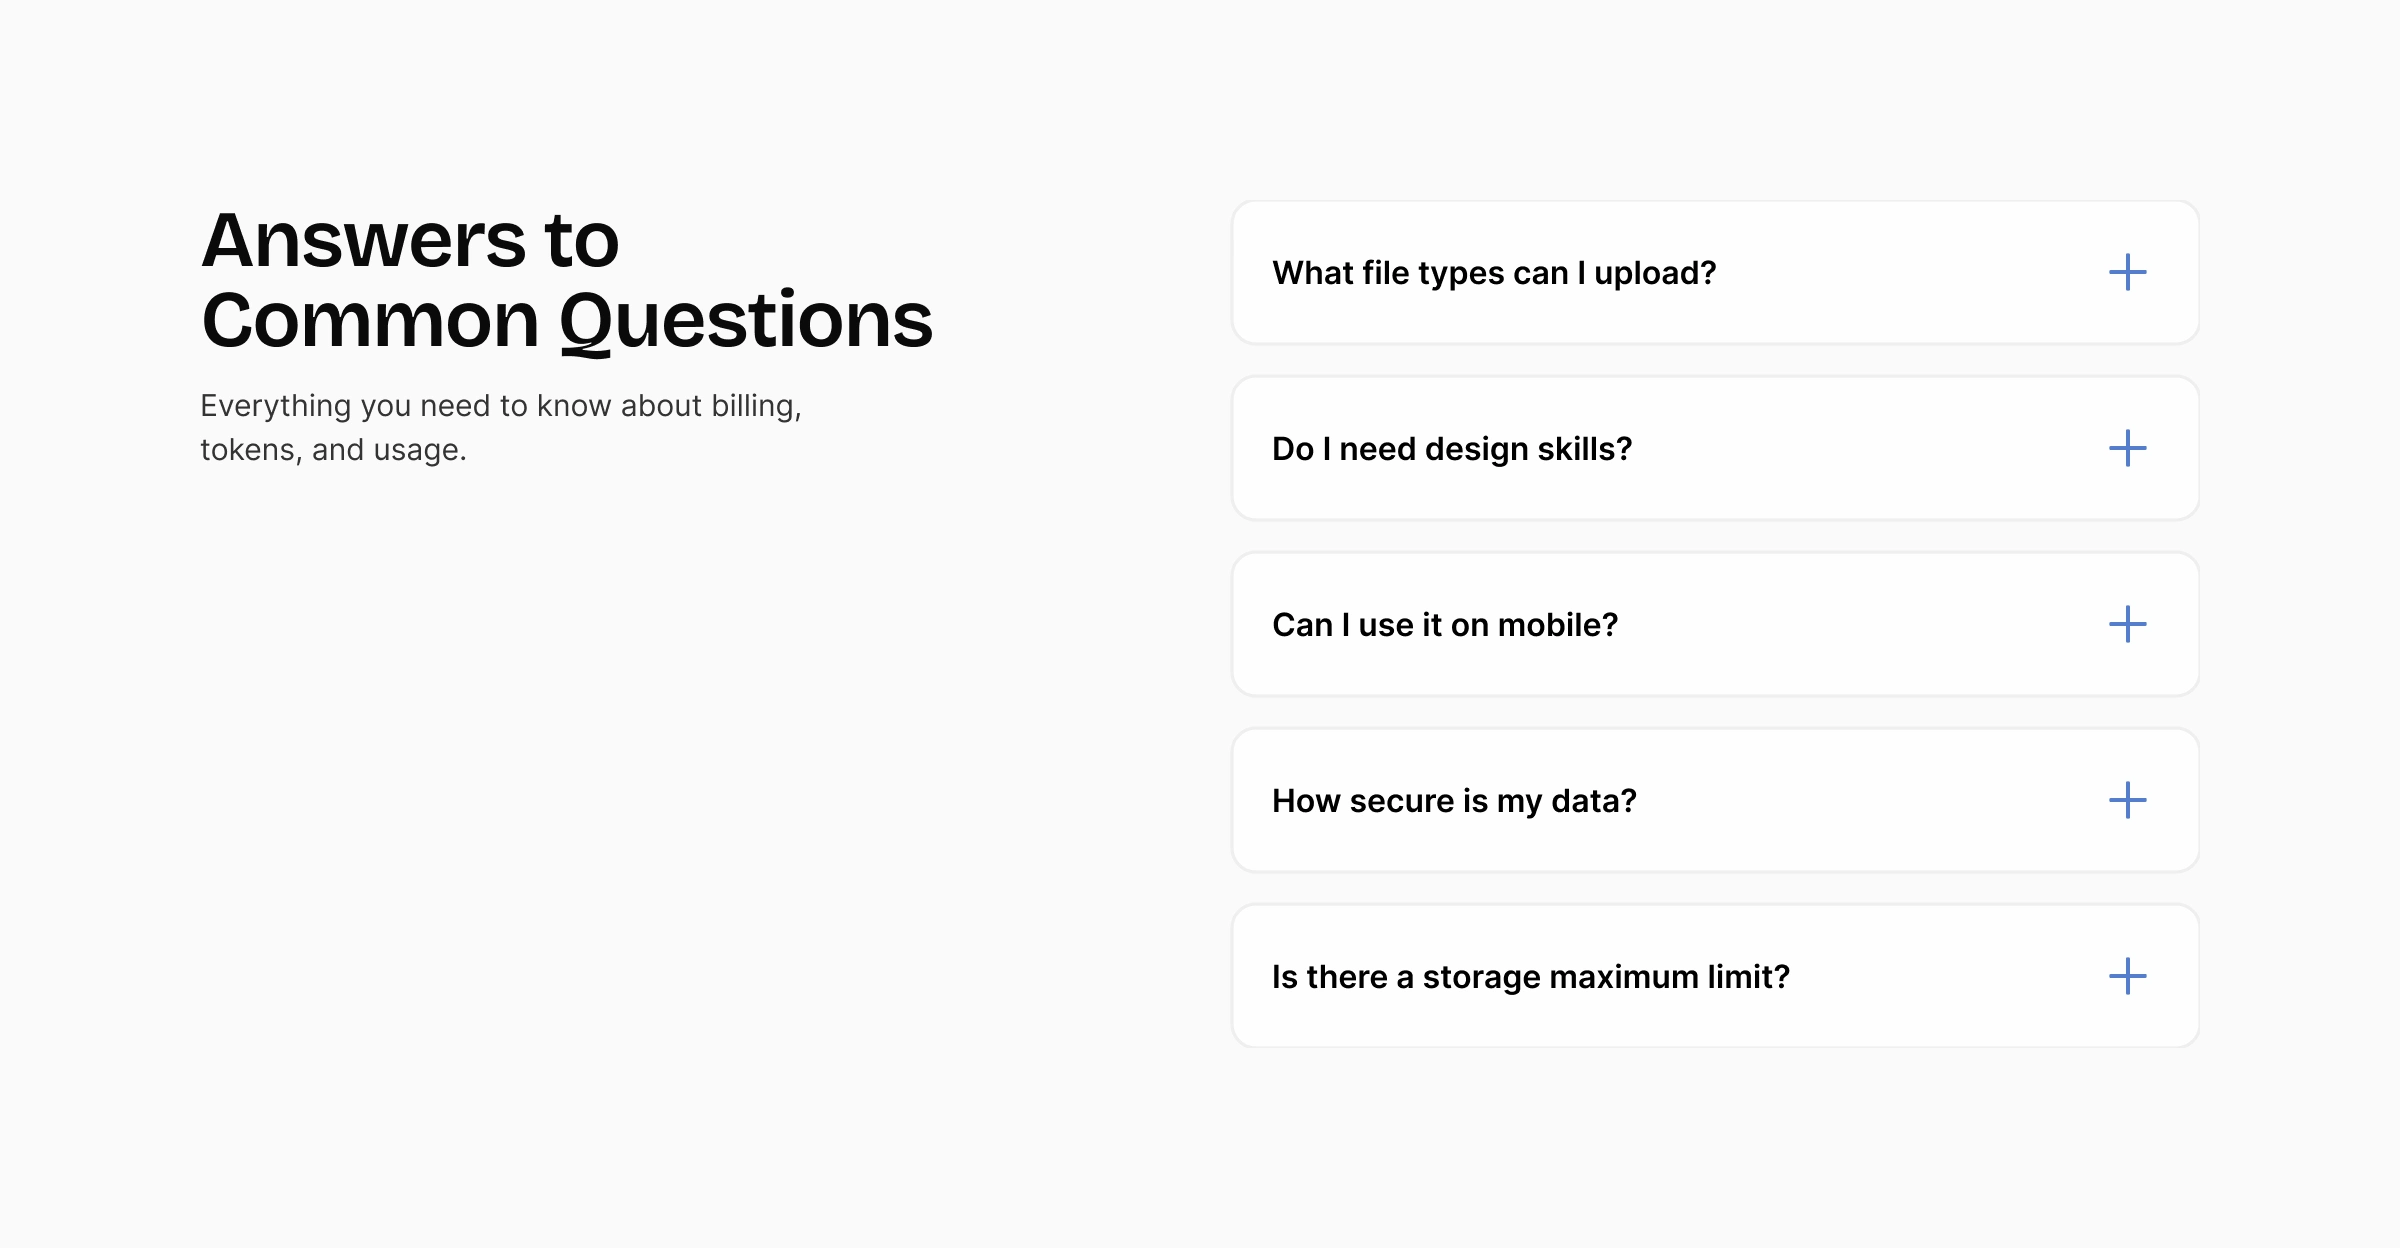2400x1248 pixels.
Task: Click the second FAQ accordion card
Action: 1715,449
